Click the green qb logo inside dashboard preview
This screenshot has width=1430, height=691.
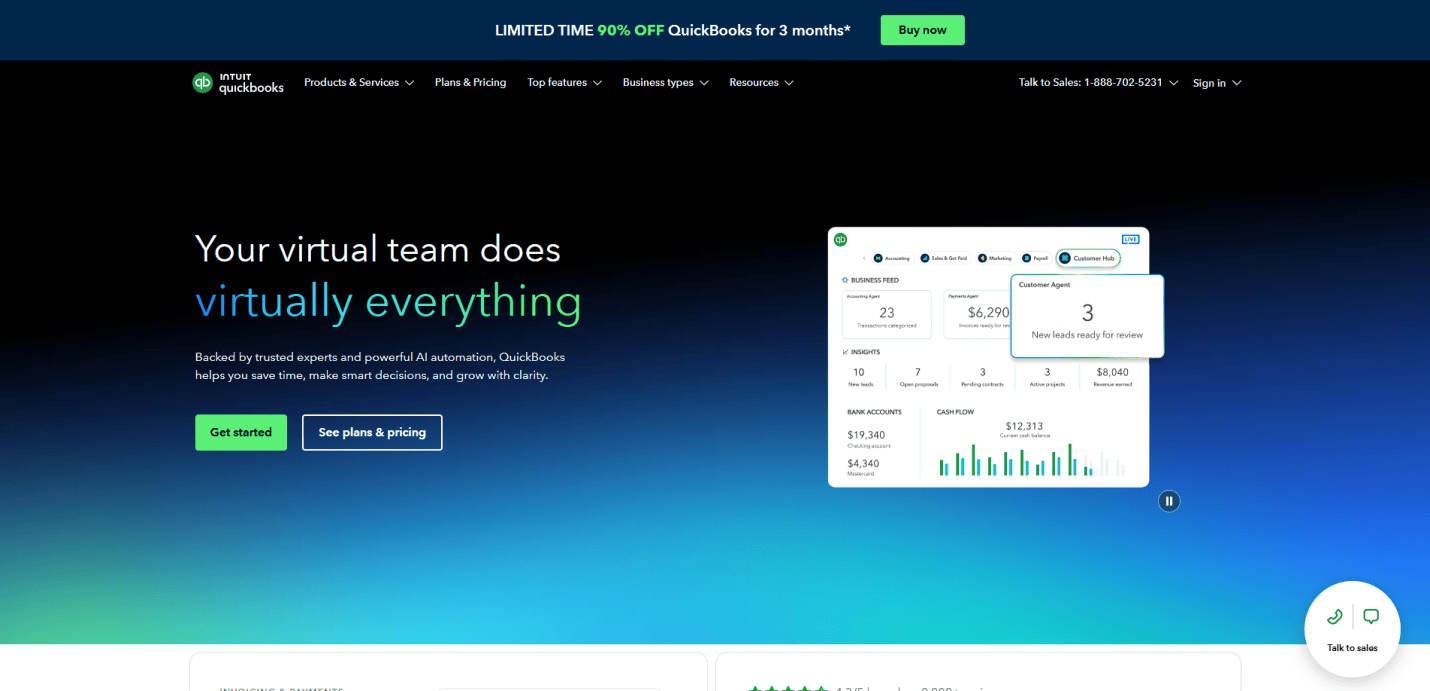click(840, 240)
